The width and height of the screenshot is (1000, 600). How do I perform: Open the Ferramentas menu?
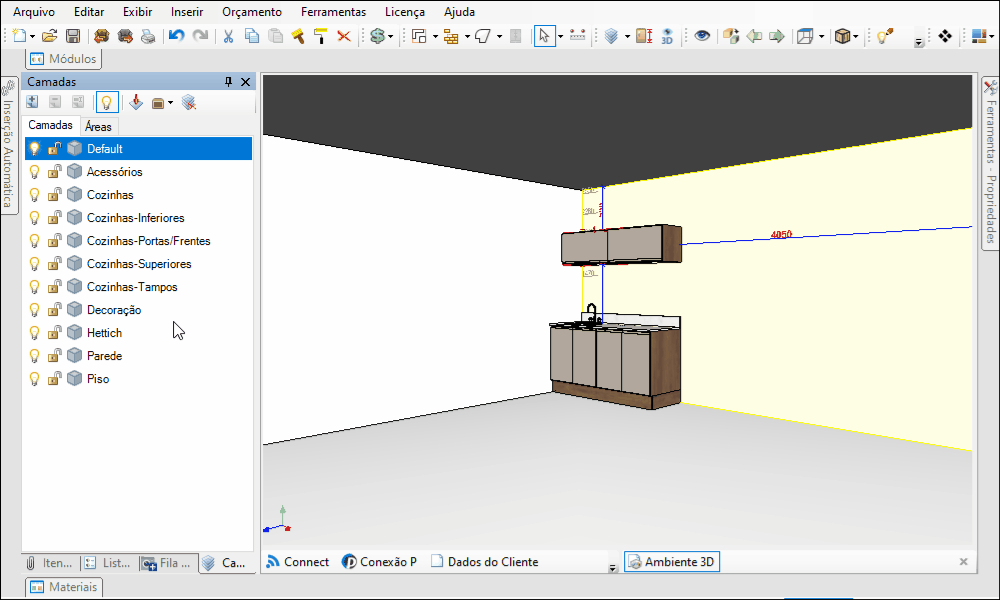pyautogui.click(x=334, y=11)
